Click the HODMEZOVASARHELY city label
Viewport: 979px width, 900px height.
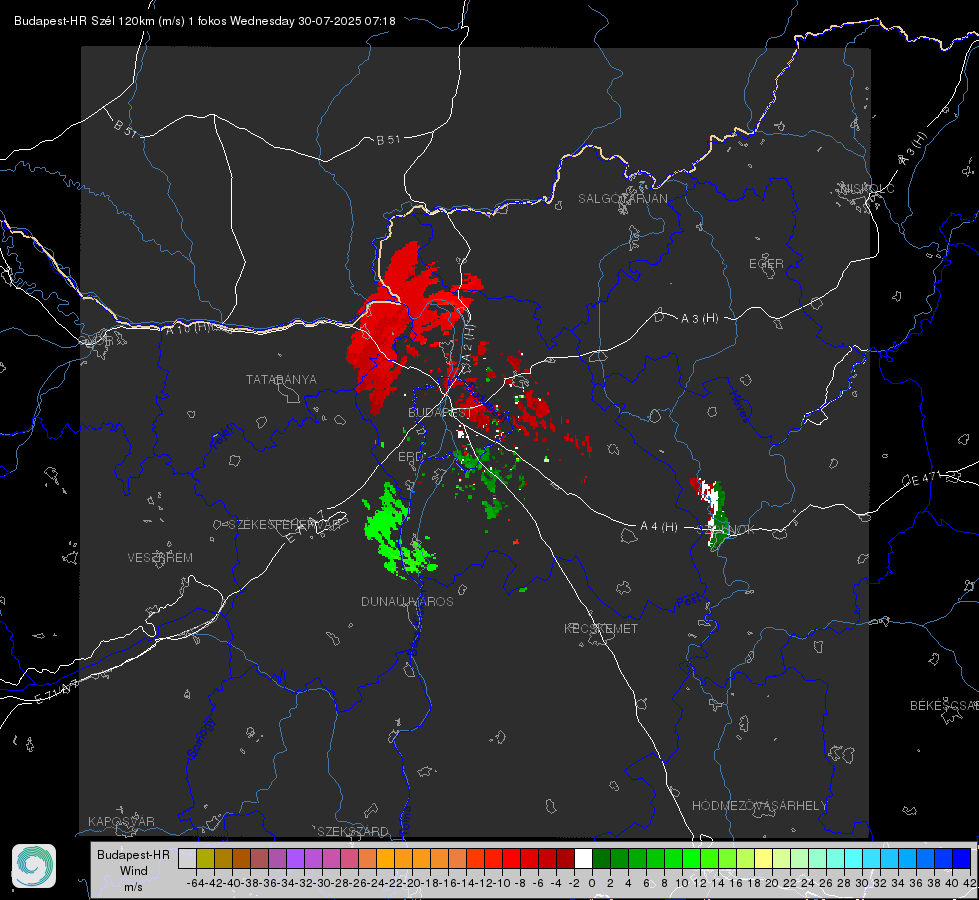(759, 805)
